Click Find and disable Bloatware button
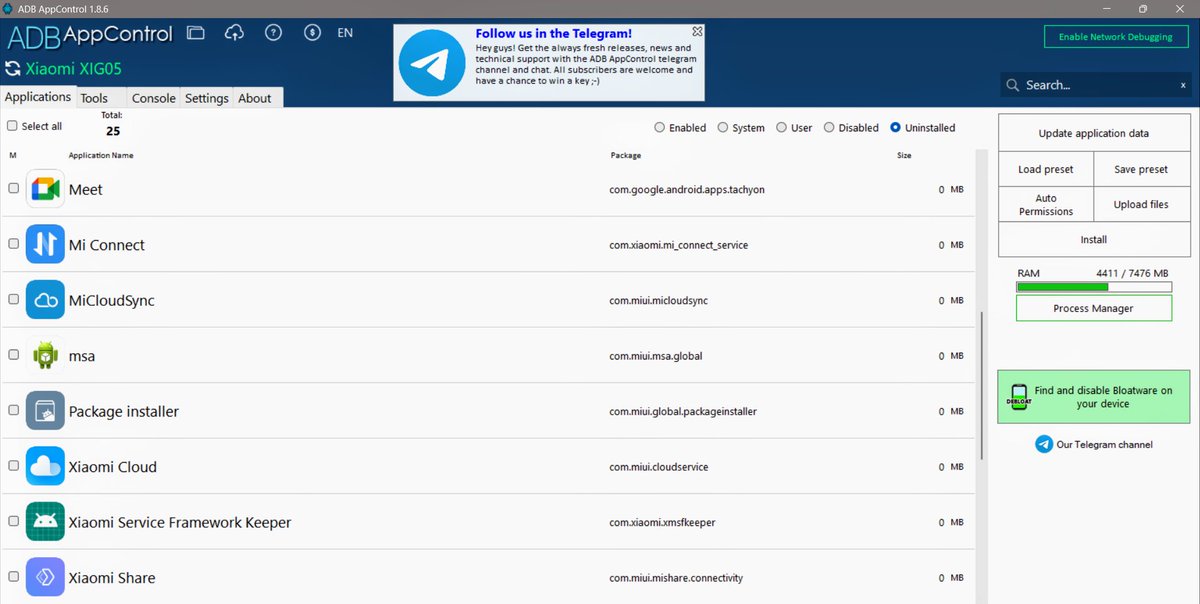1200x604 pixels. pyautogui.click(x=1093, y=397)
